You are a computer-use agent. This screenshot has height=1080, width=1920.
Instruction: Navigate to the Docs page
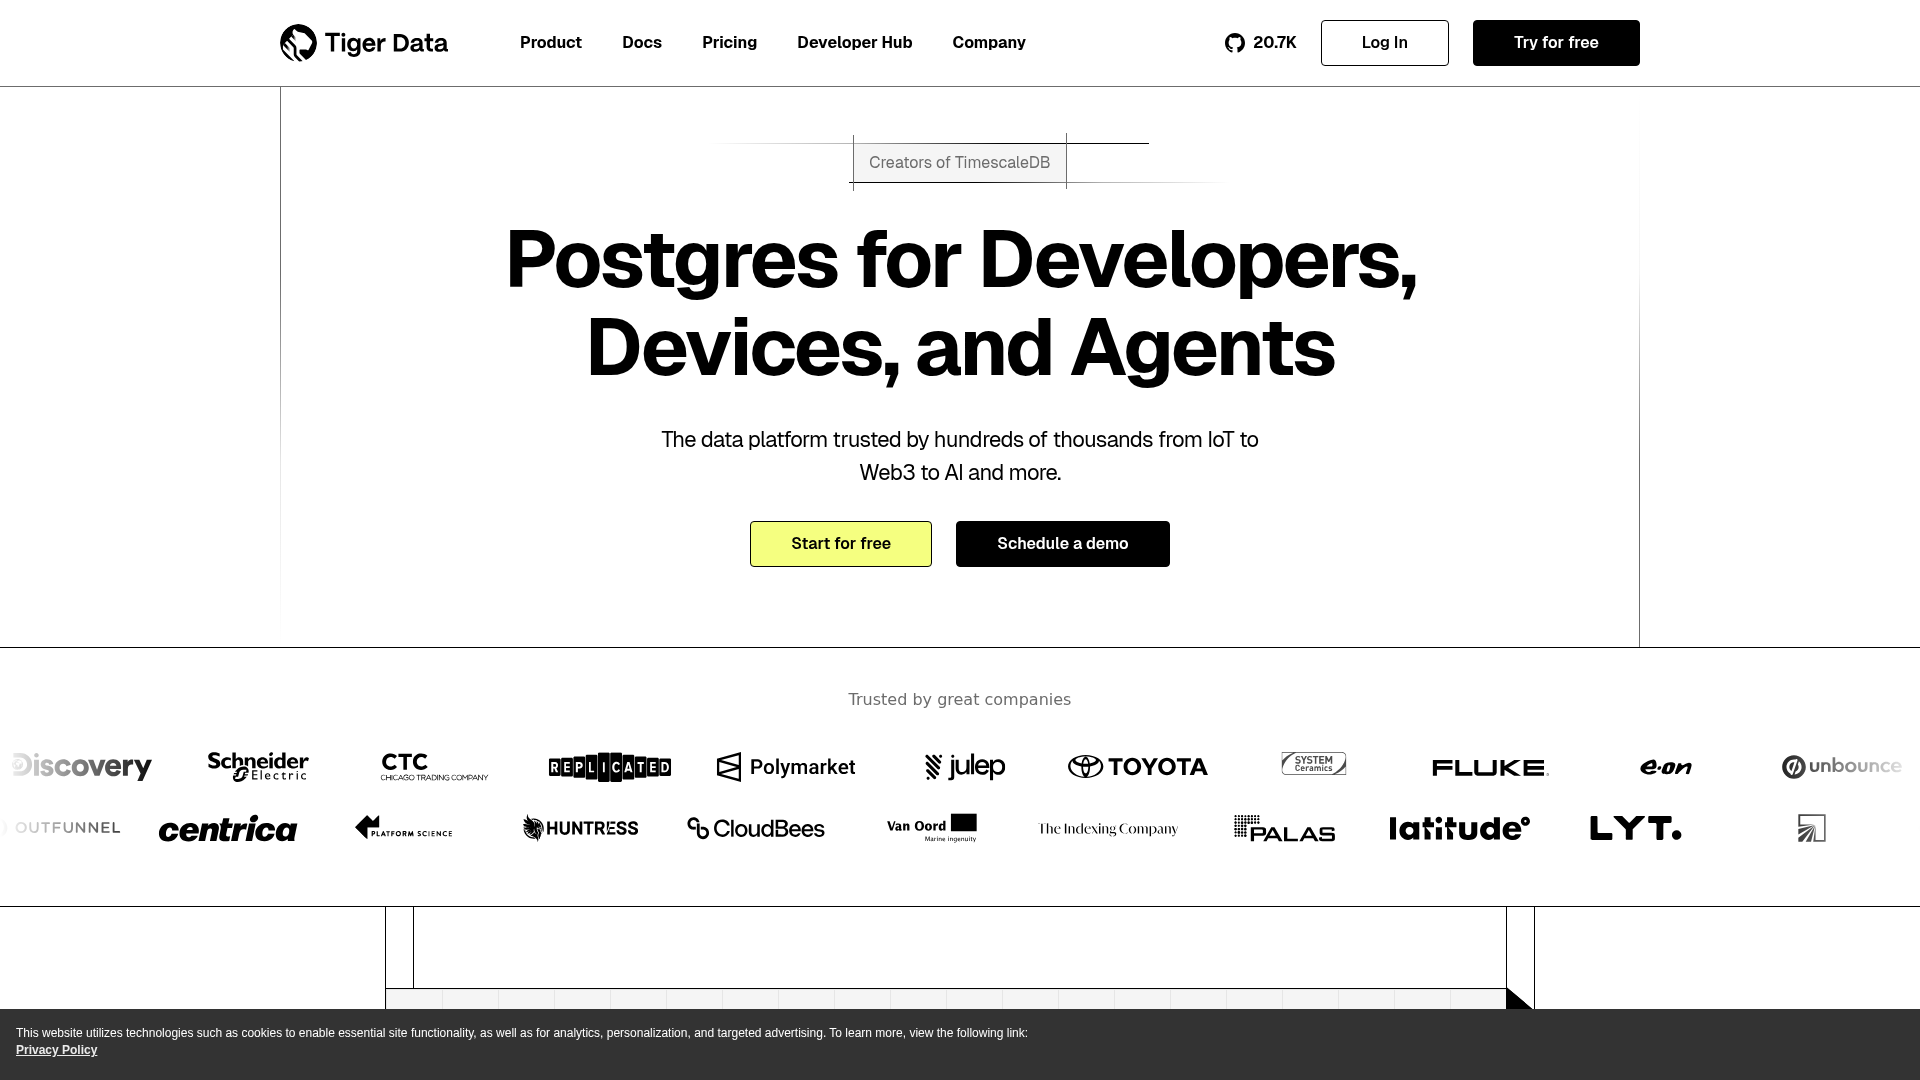642,43
